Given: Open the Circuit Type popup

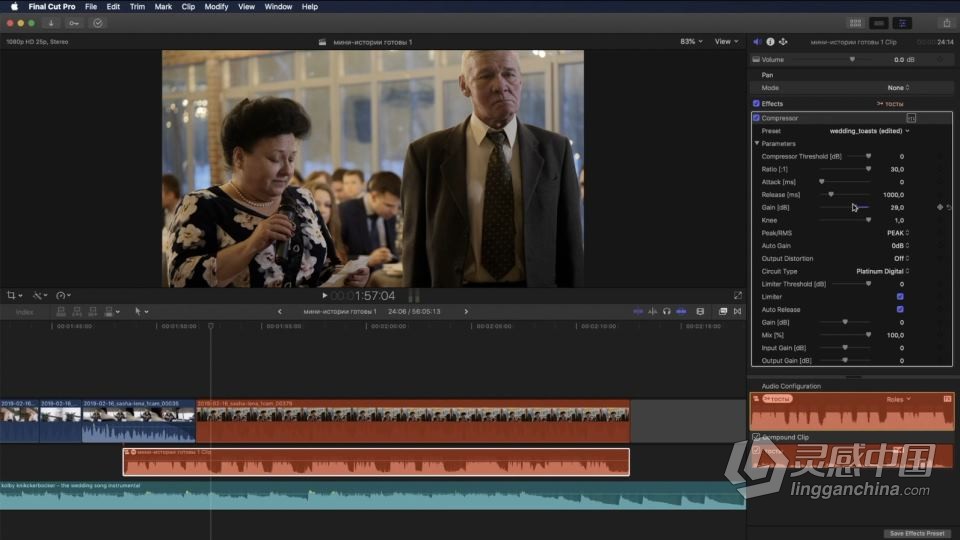Looking at the screenshot, I should pyautogui.click(x=883, y=271).
